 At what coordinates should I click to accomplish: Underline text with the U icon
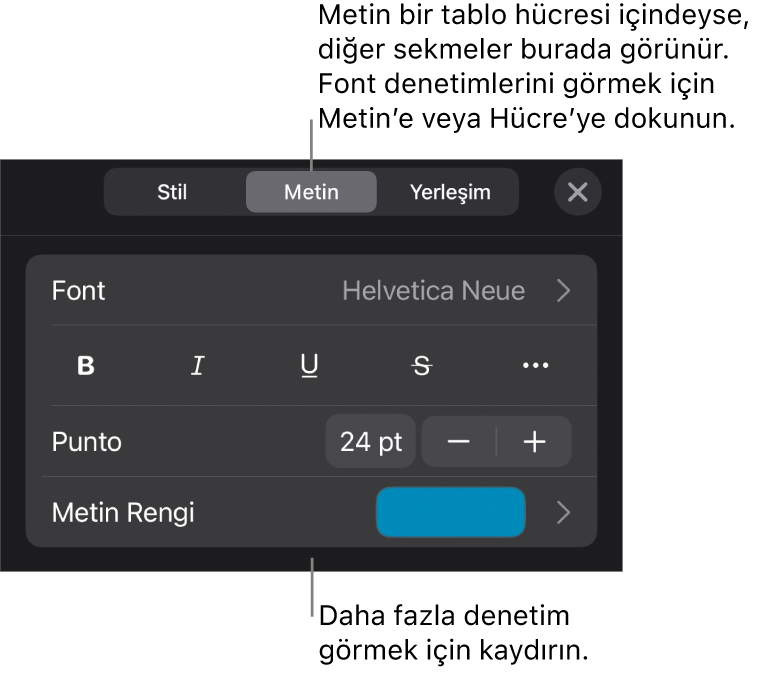[x=310, y=366]
